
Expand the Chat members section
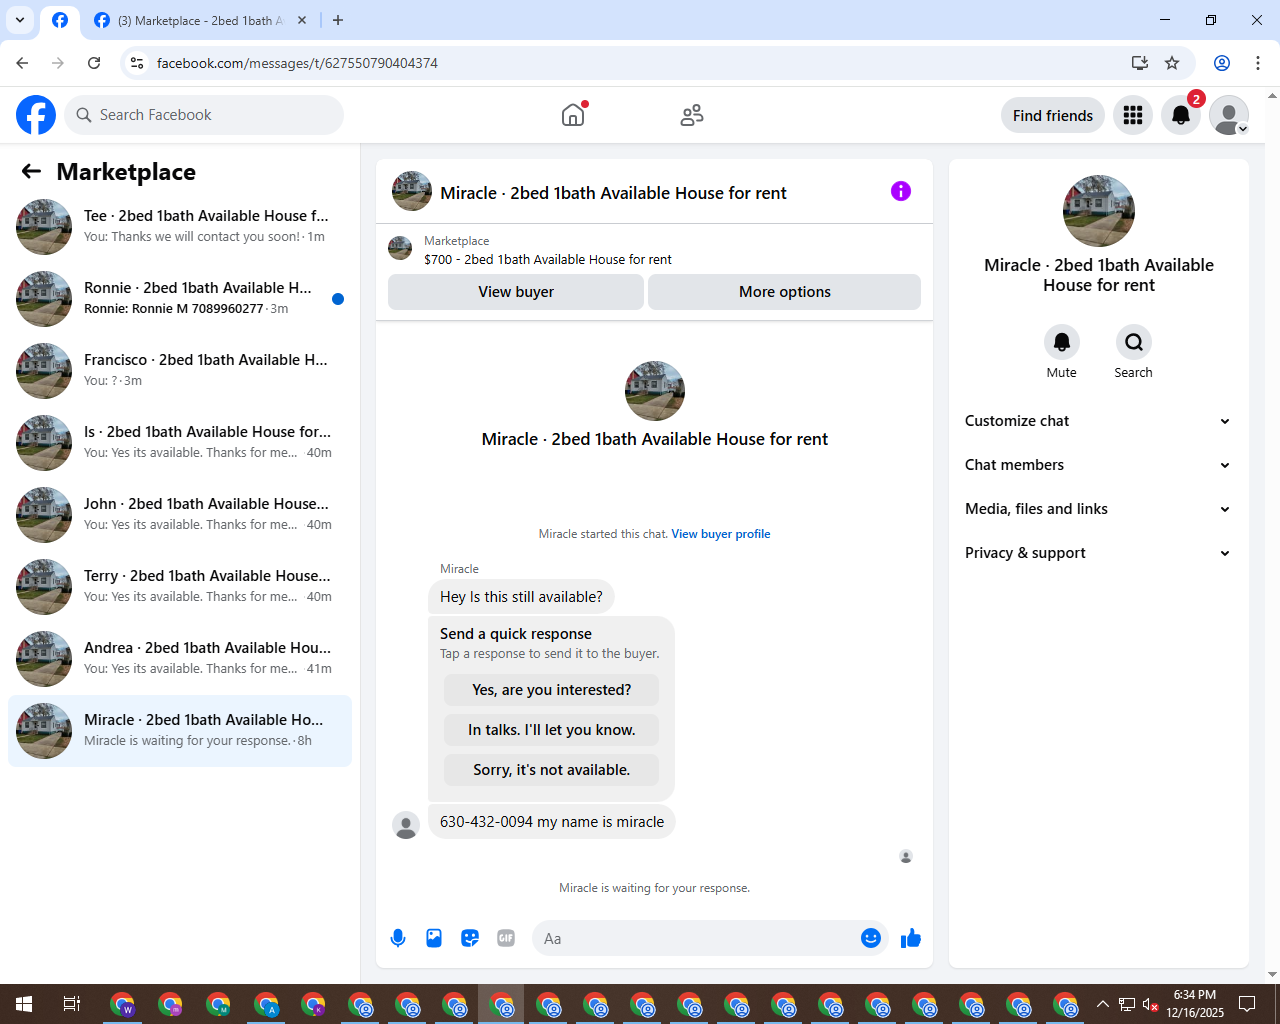click(1098, 465)
